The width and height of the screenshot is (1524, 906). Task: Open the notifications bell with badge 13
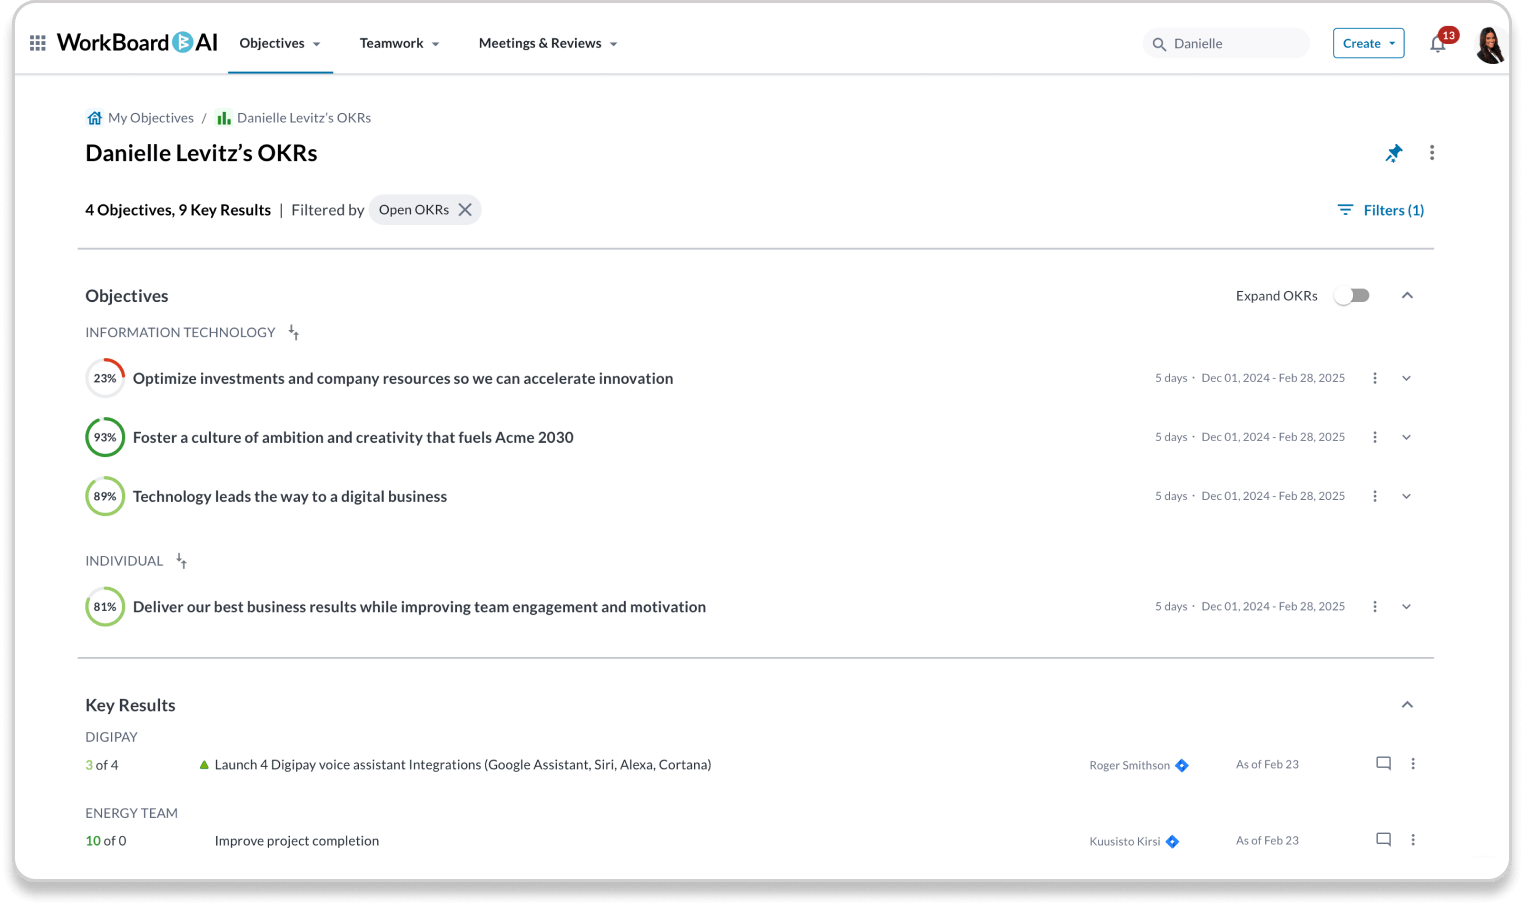1438,43
